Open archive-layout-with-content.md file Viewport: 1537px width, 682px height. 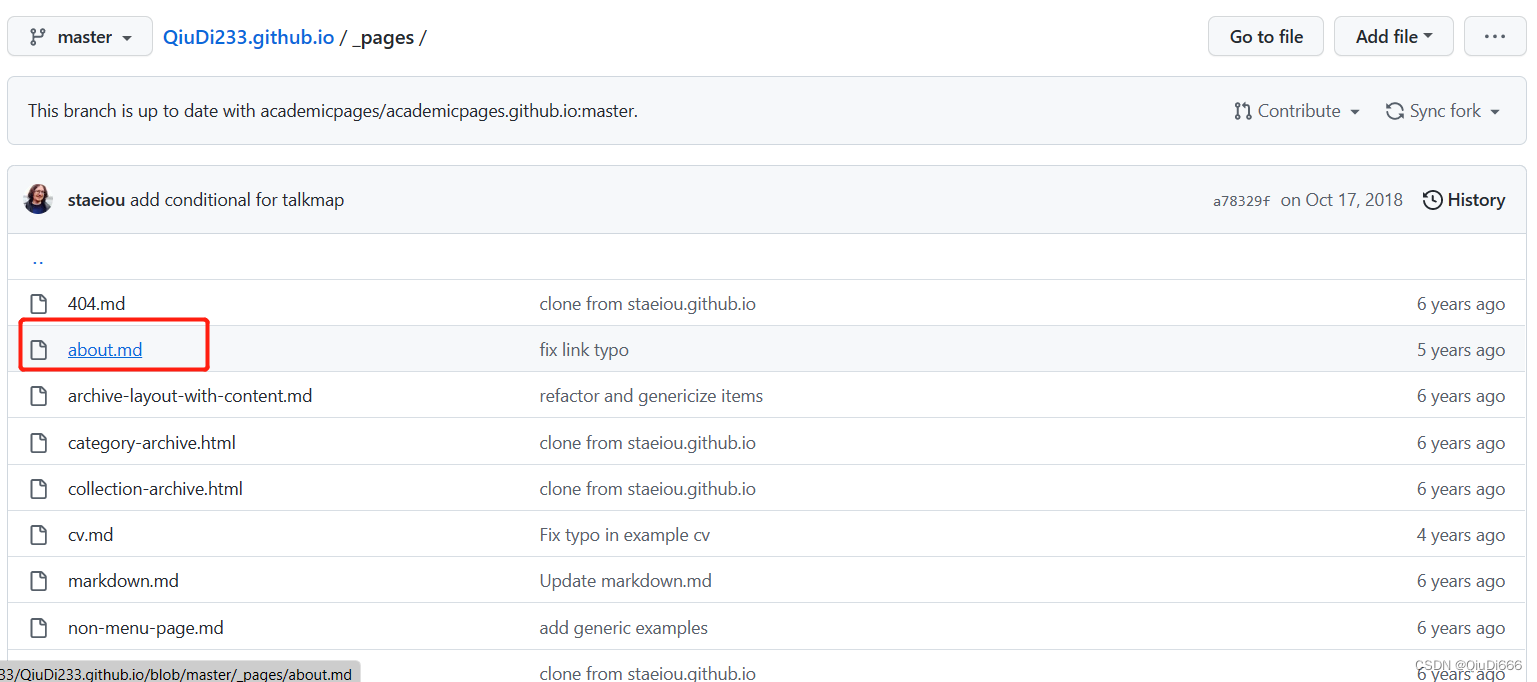[x=190, y=396]
